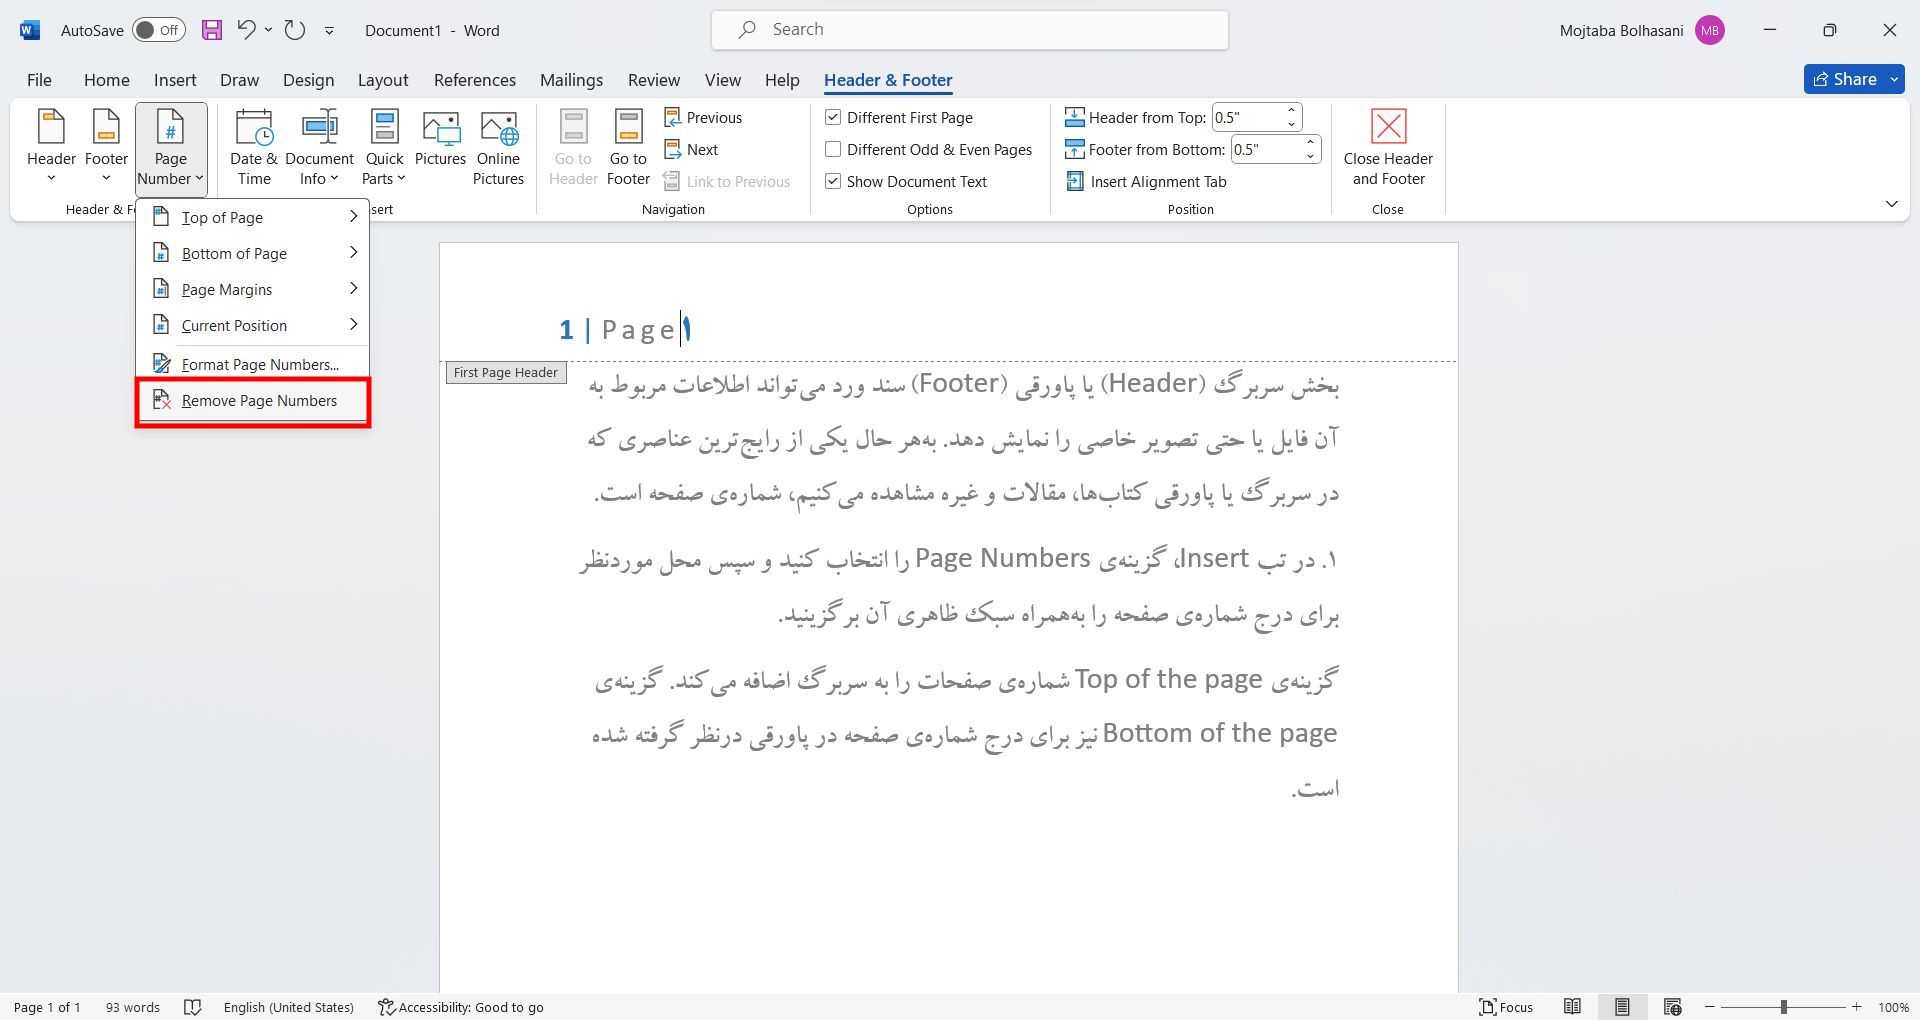Switch to Web Layout view
The width and height of the screenshot is (1920, 1020).
(x=1672, y=1007)
